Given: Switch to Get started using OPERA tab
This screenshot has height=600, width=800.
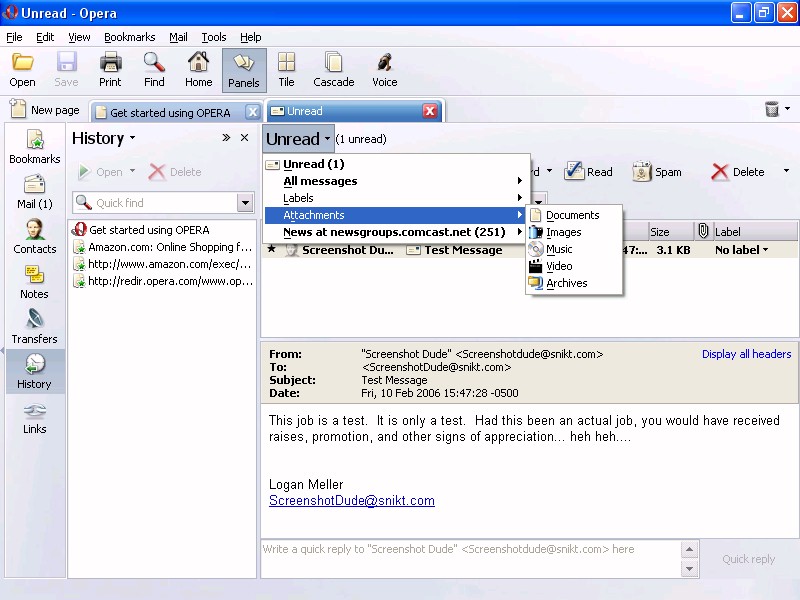Looking at the screenshot, I should pos(170,112).
